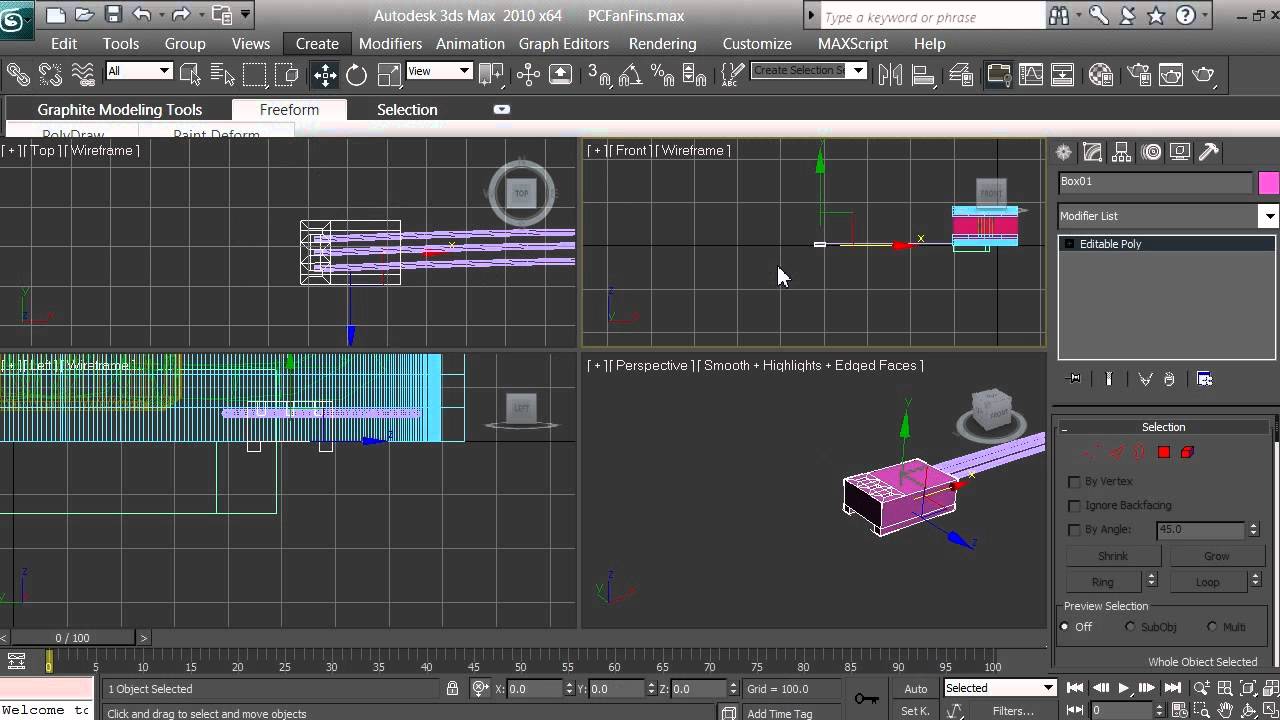Choose the Select and Scale tool
The width and height of the screenshot is (1280, 720).
point(388,74)
